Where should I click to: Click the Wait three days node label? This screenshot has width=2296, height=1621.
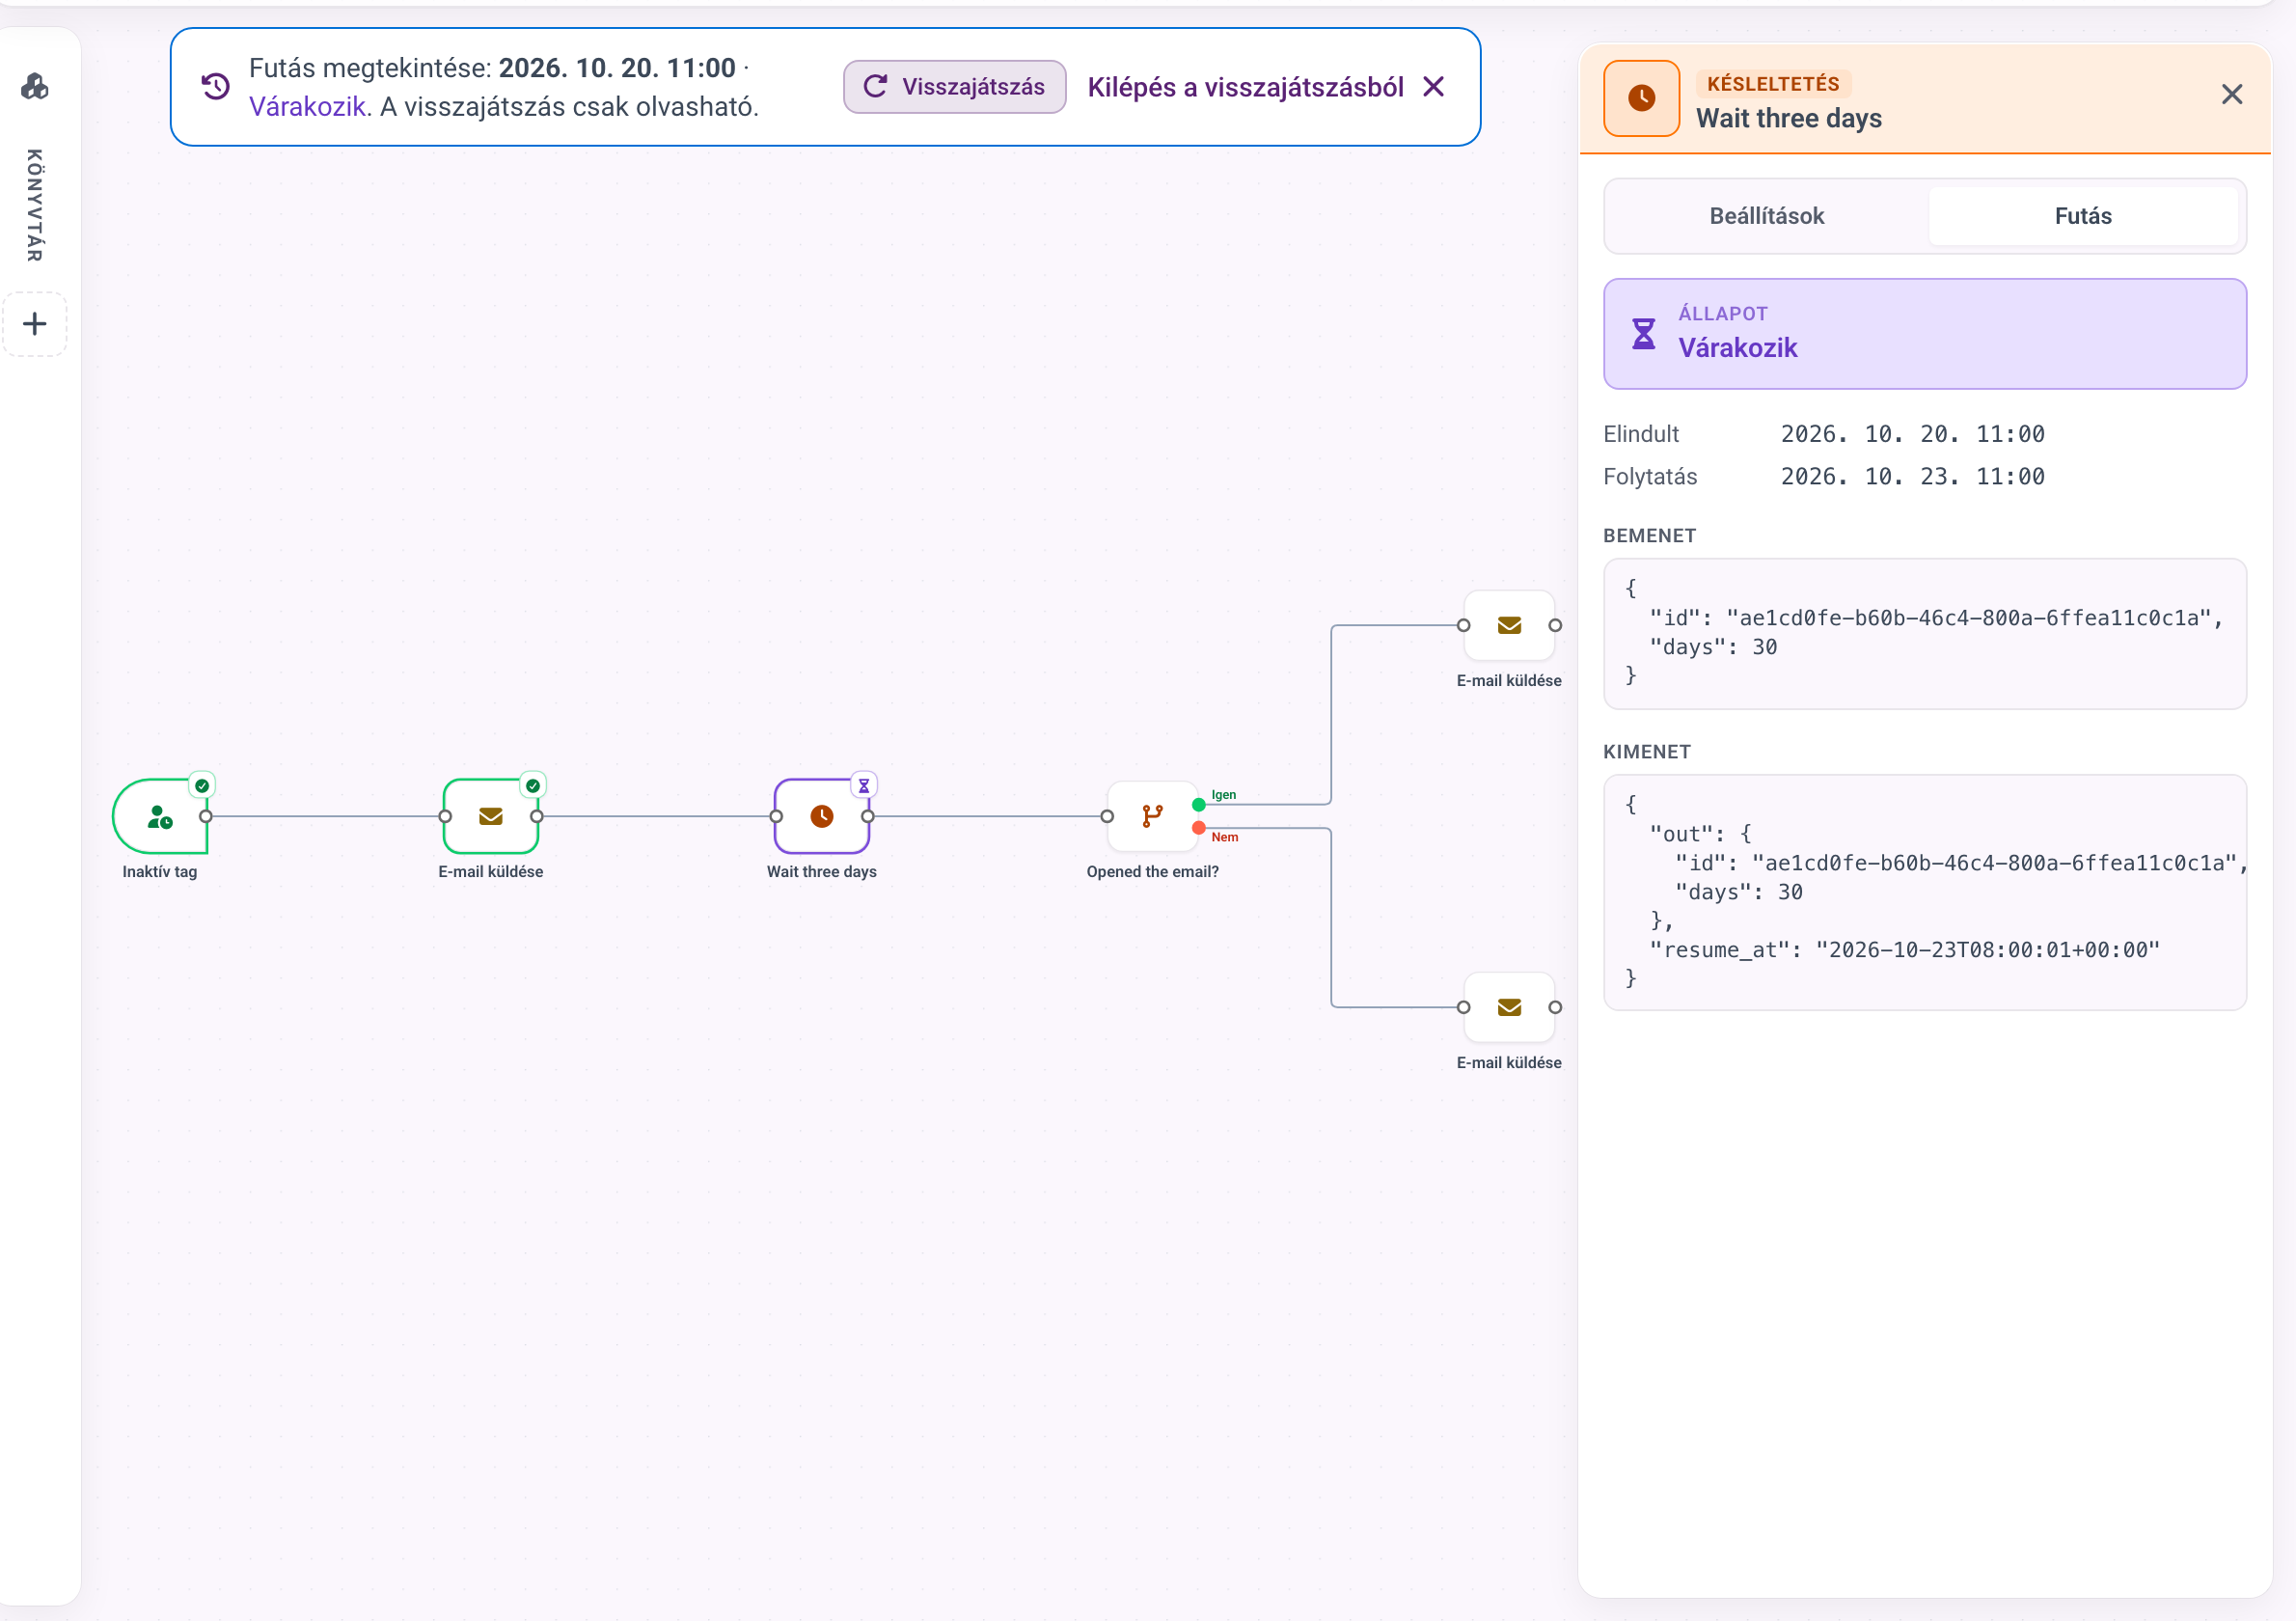pyautogui.click(x=822, y=872)
